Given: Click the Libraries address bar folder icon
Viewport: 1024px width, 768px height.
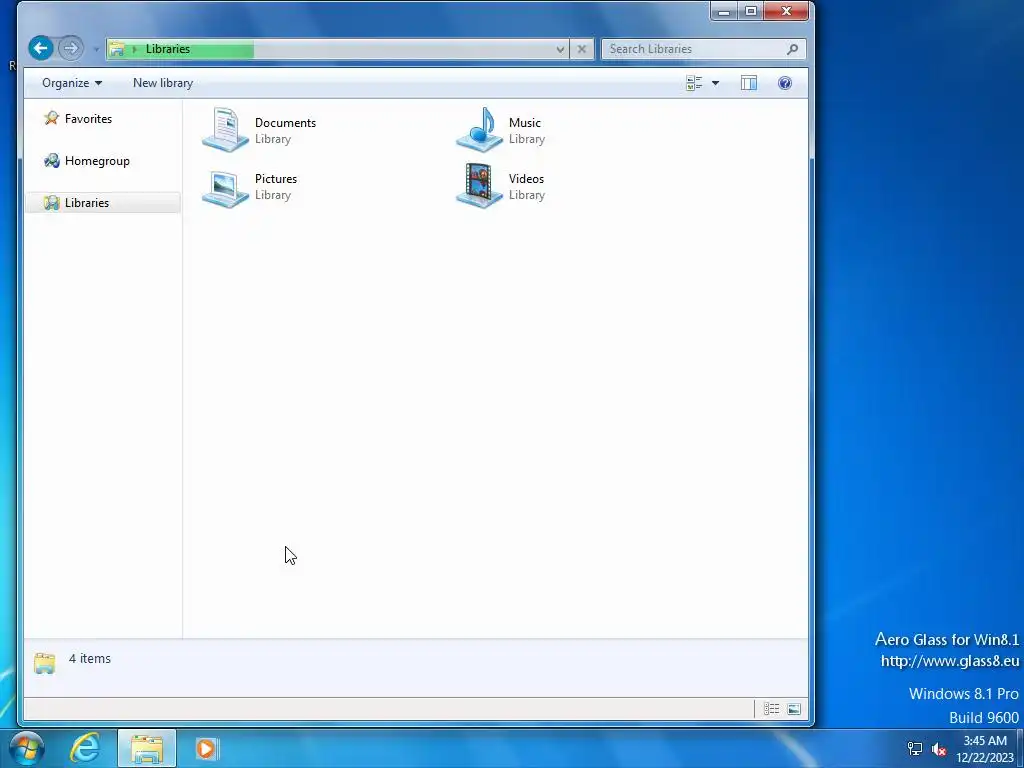Looking at the screenshot, I should [117, 49].
